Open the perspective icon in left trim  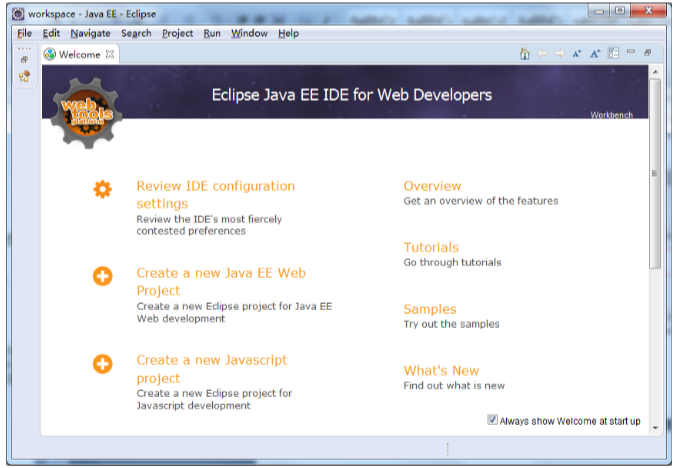click(x=24, y=76)
